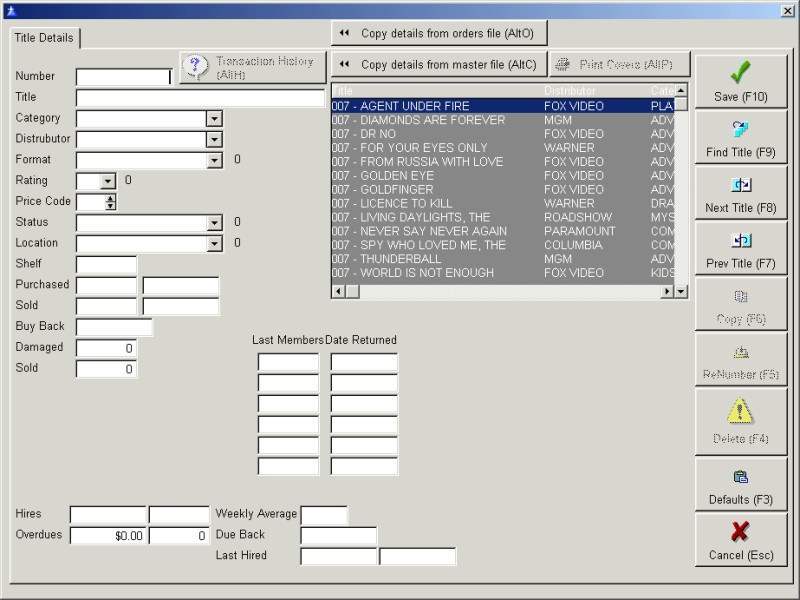This screenshot has height=600, width=800.
Task: Open the Location dropdown
Action: 213,243
